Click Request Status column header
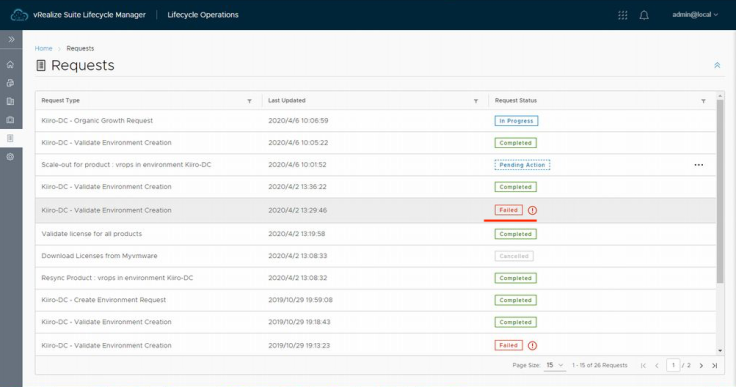Viewport: 736px width, 387px height. point(515,101)
